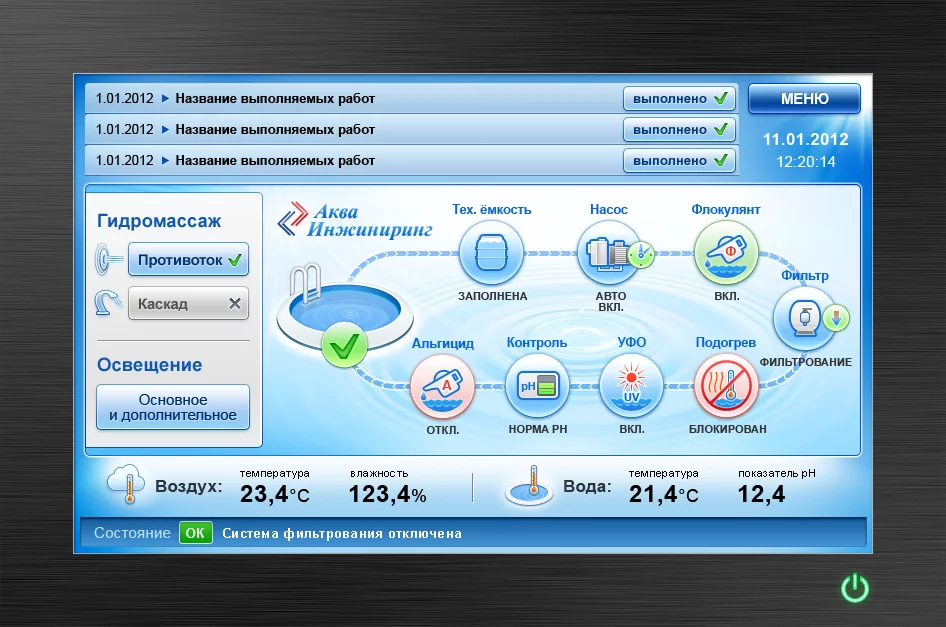Image resolution: width=946 pixels, height=627 pixels.
Task: Click the Воздух: label
Action: pyautogui.click(x=188, y=486)
